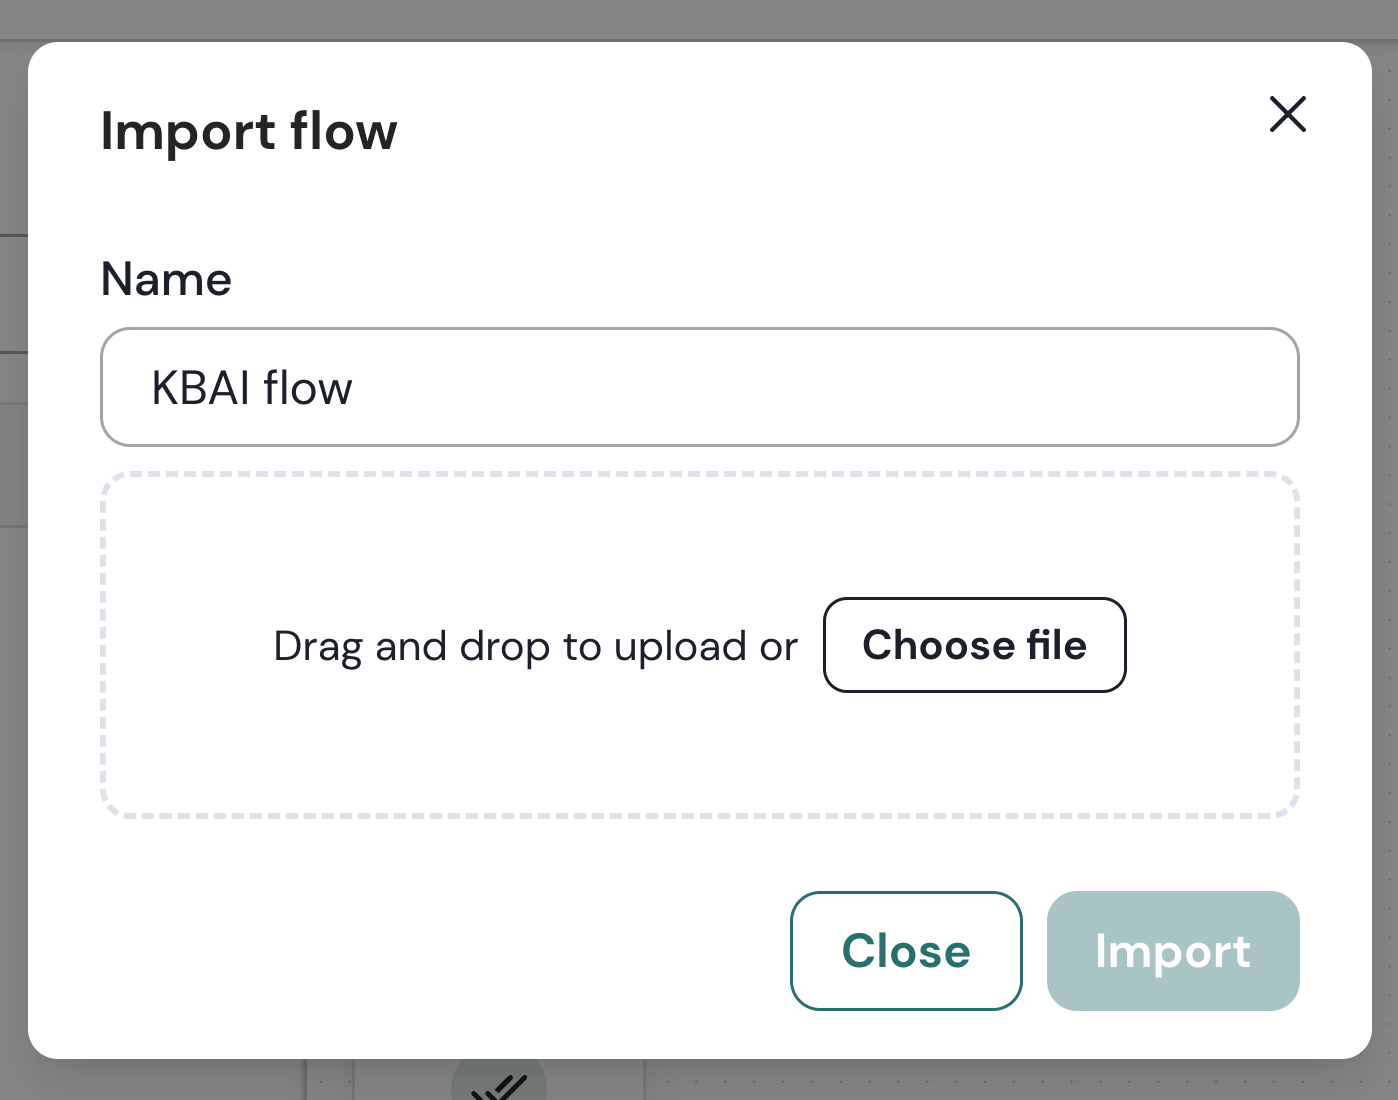Viewport: 1398px width, 1100px height.
Task: Click the dimmed backdrop above the dialog
Action: click(x=699, y=19)
